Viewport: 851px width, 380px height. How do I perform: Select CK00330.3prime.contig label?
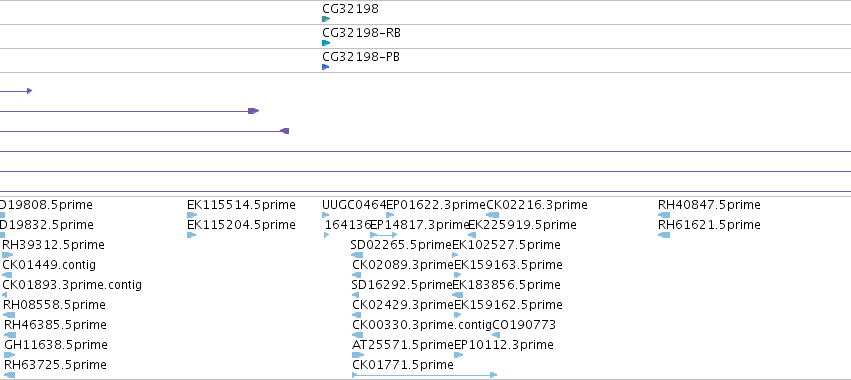(x=422, y=325)
